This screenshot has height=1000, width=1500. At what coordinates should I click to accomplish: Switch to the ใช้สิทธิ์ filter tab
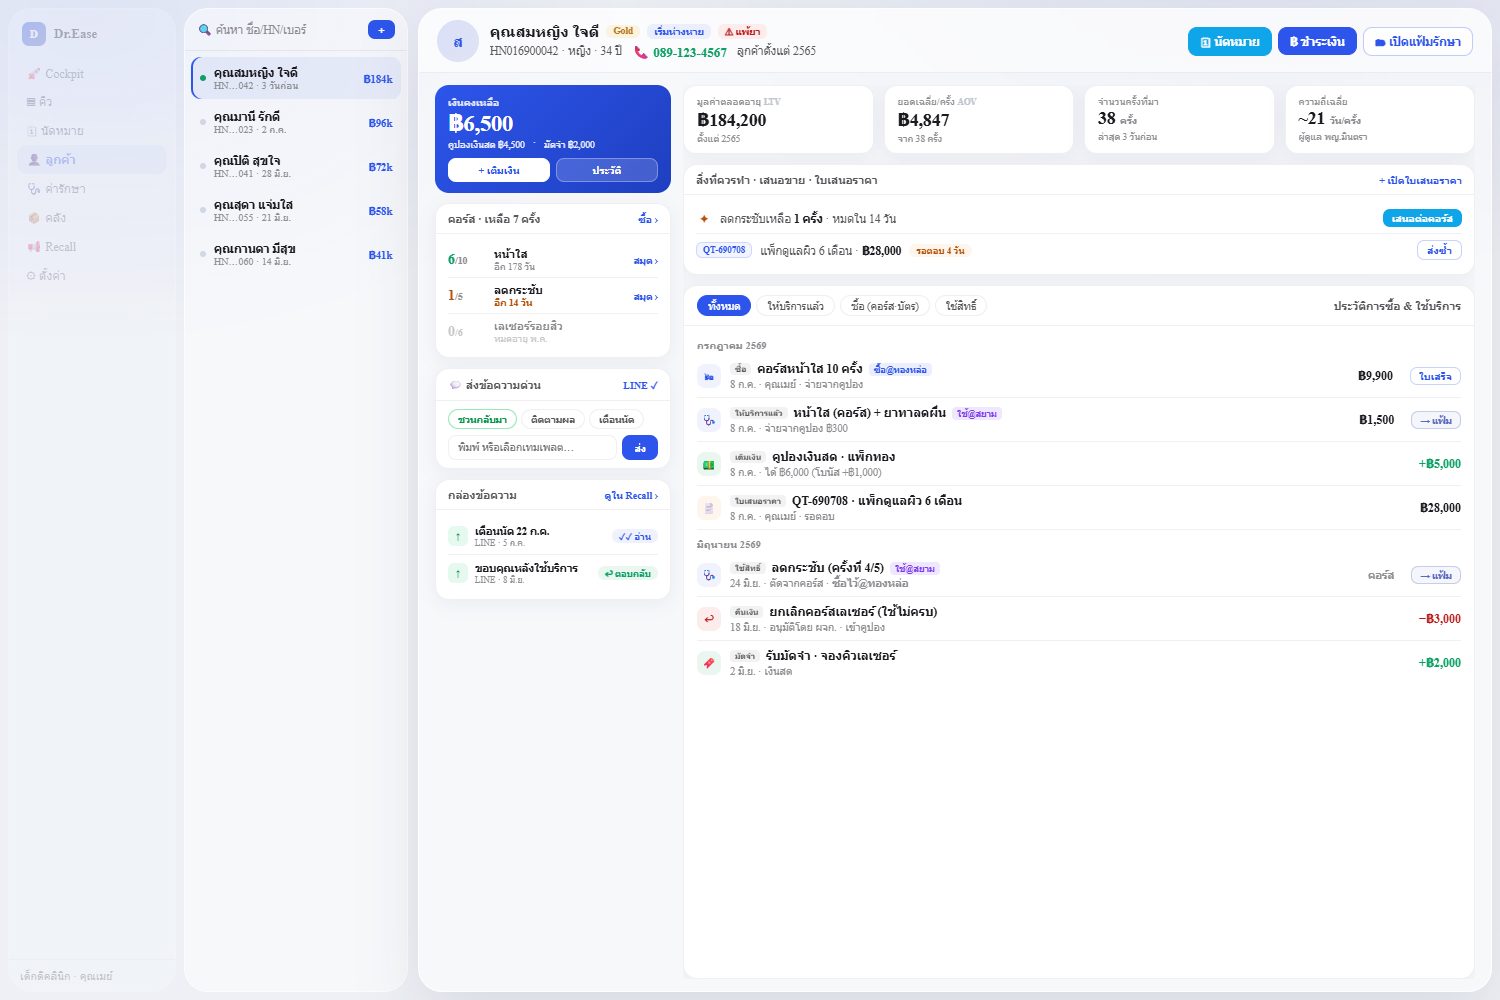961,306
